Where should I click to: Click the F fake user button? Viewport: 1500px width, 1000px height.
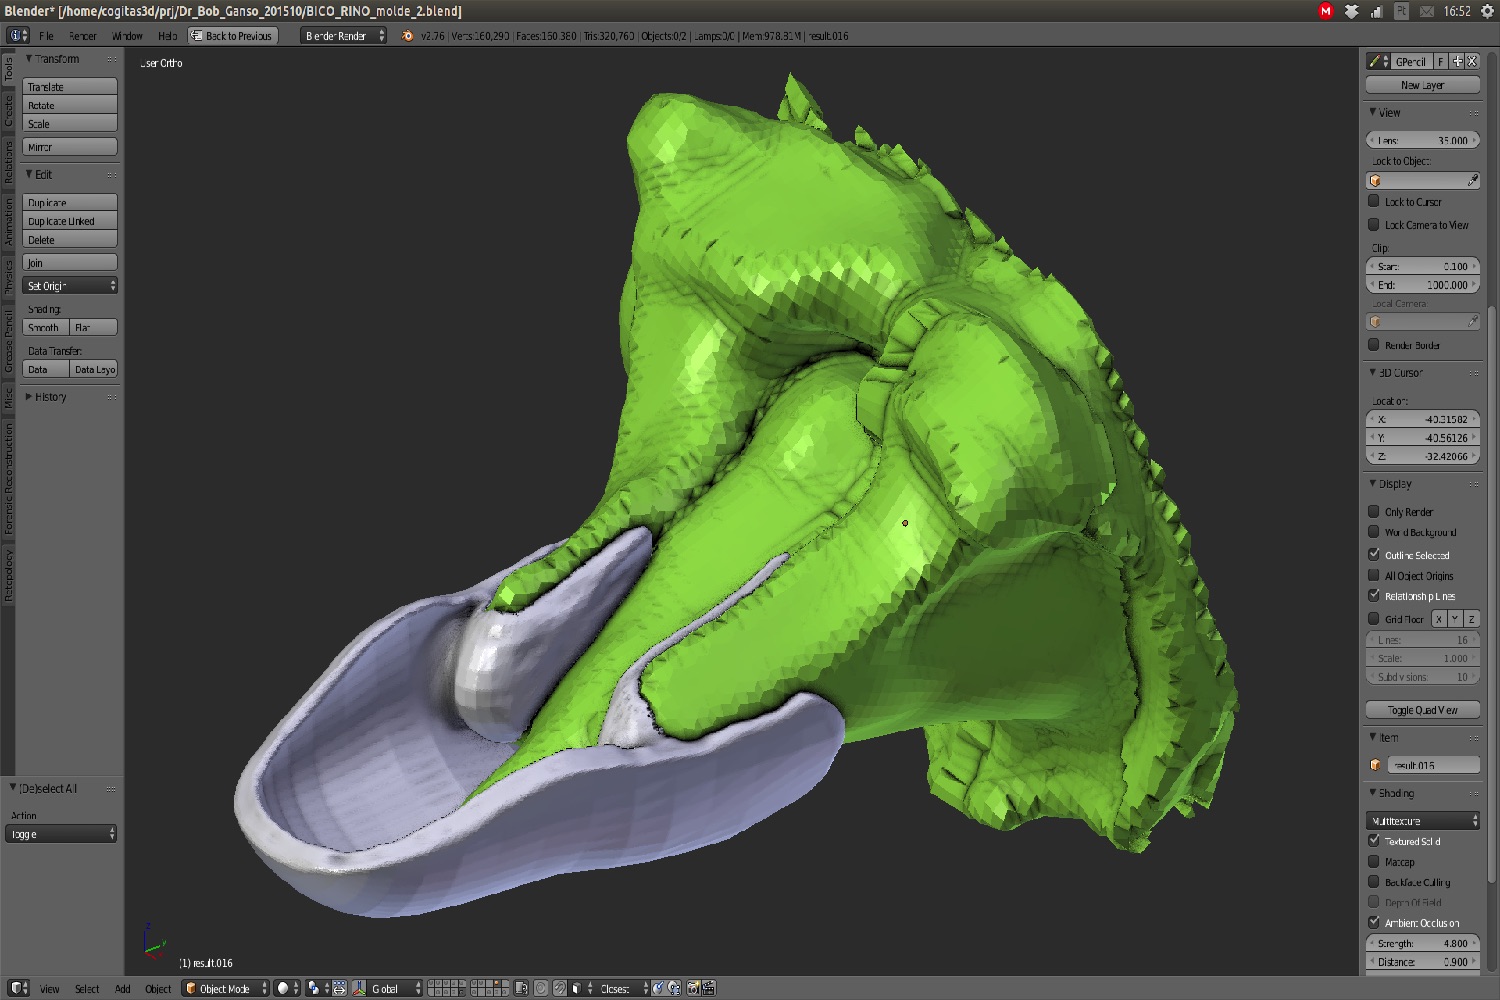pos(1441,61)
